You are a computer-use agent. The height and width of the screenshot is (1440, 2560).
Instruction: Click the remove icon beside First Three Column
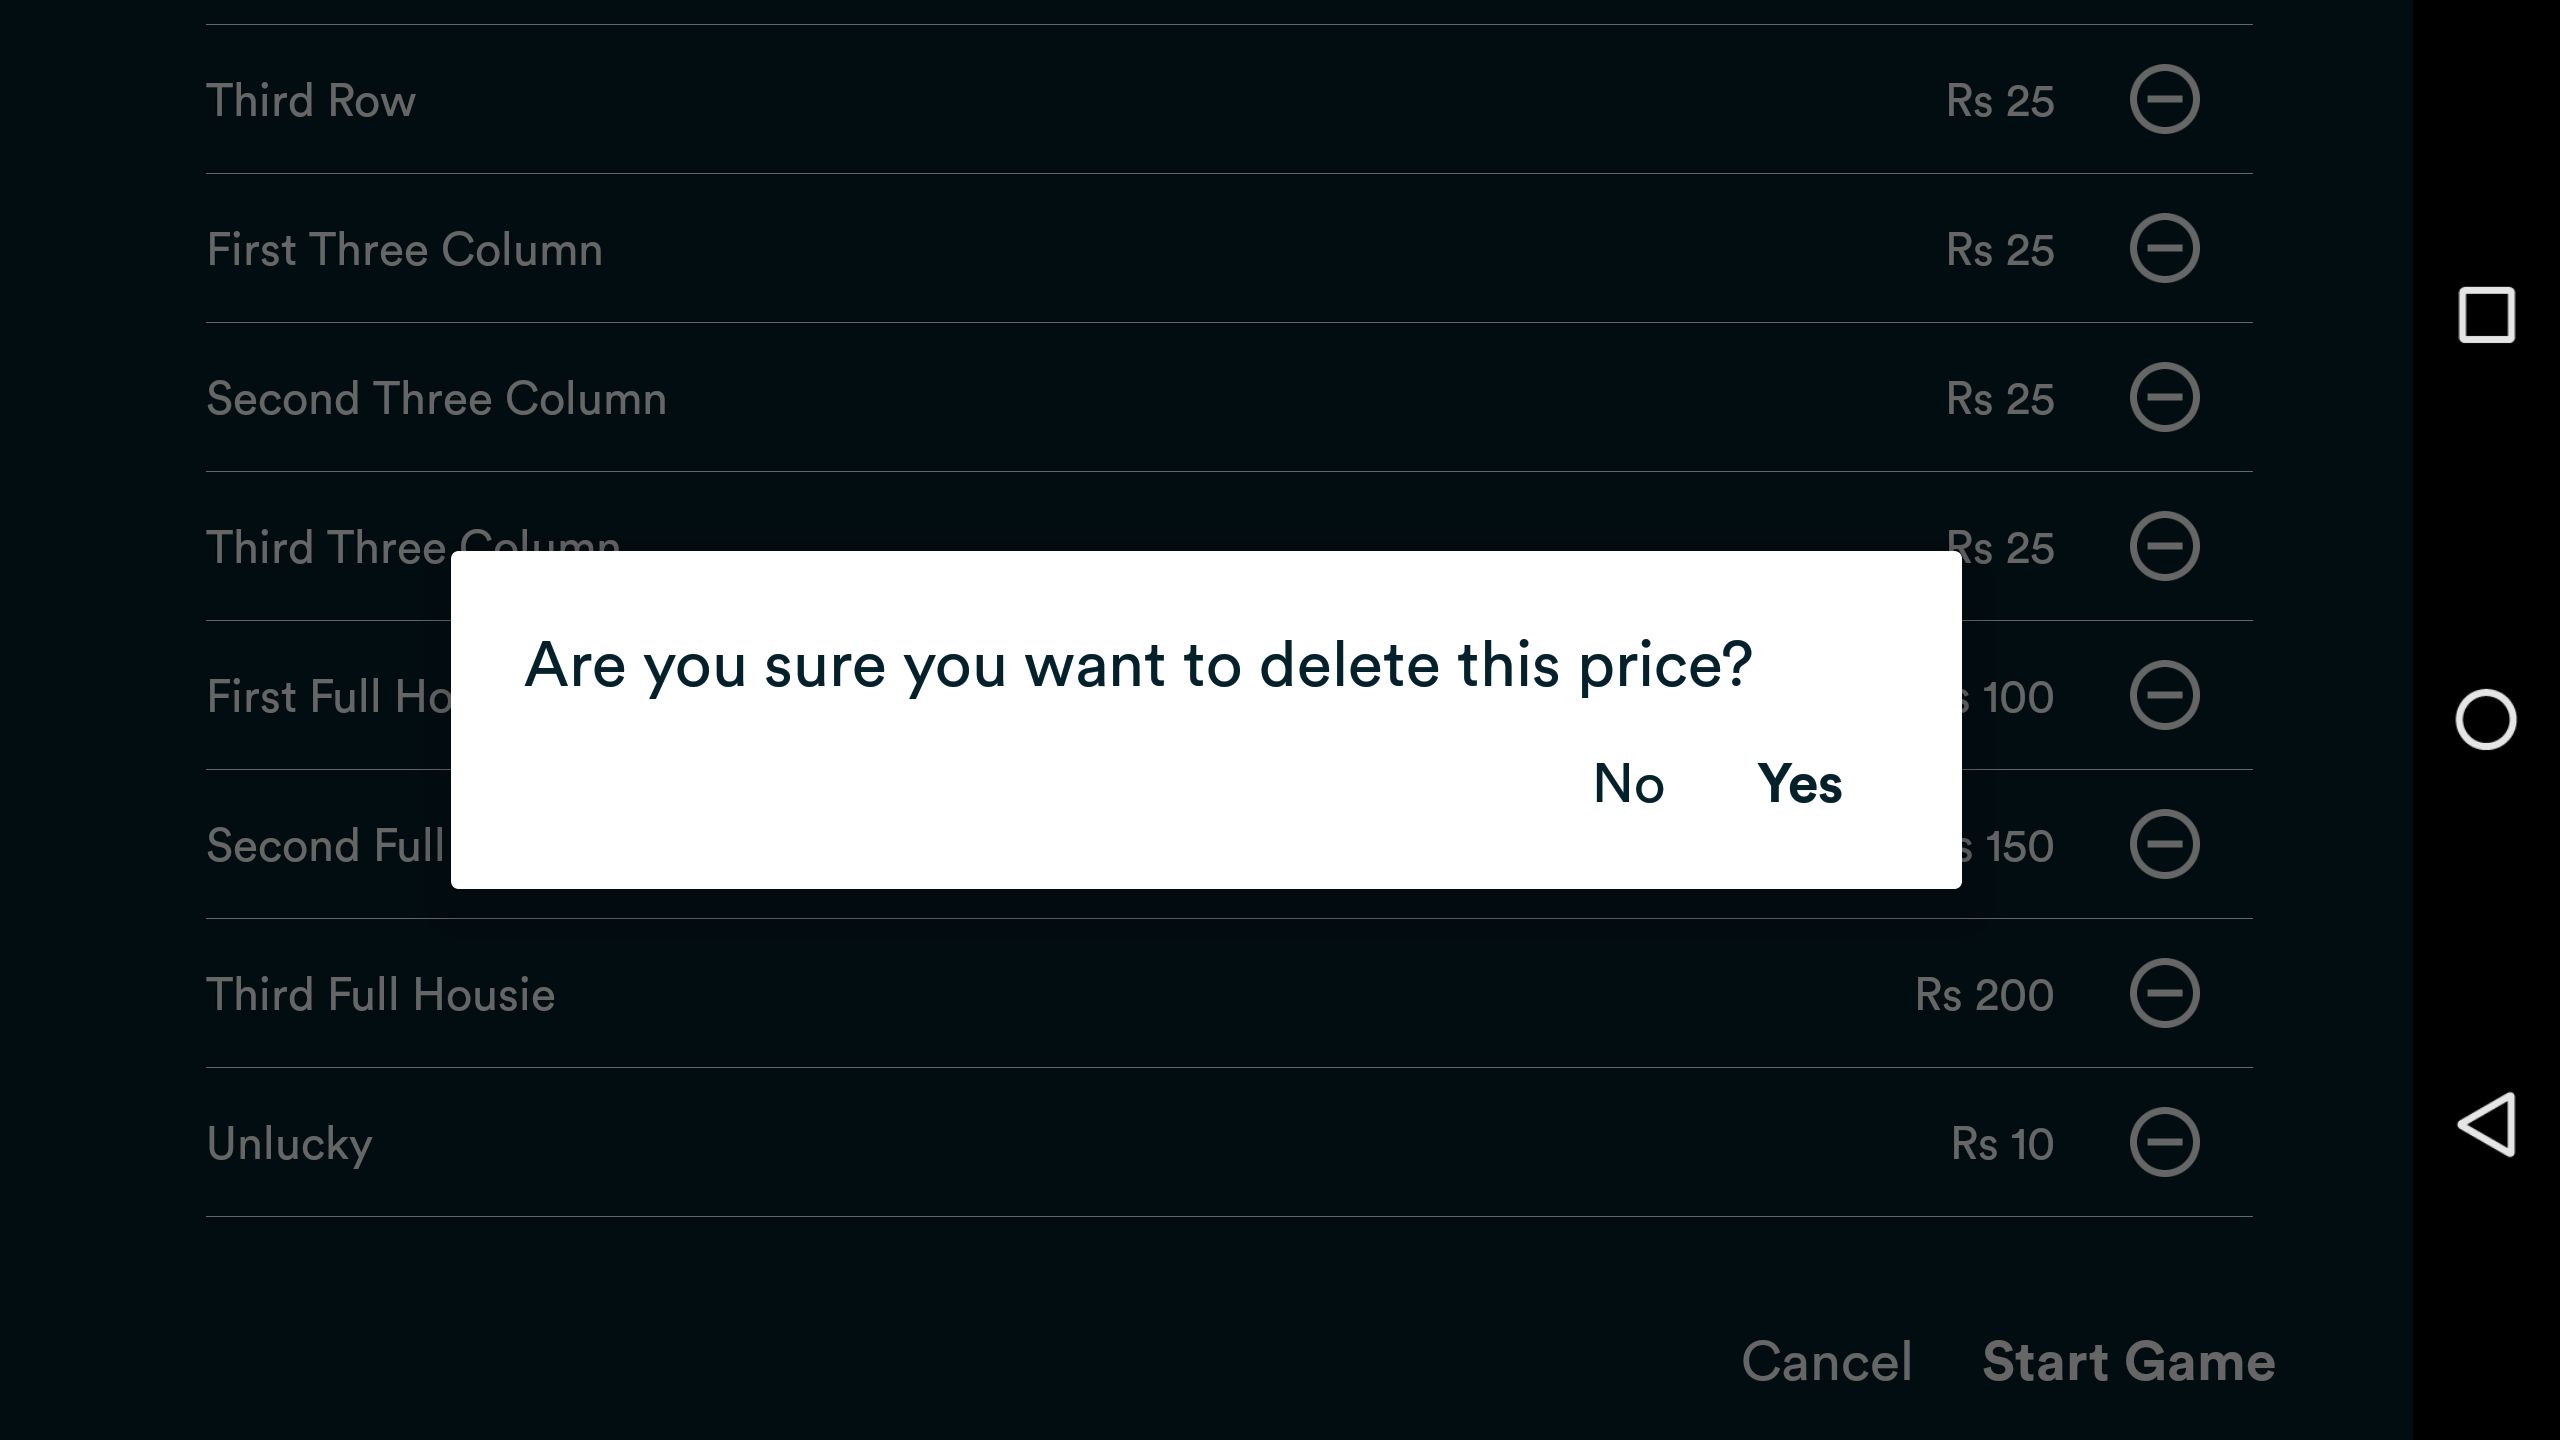2164,248
